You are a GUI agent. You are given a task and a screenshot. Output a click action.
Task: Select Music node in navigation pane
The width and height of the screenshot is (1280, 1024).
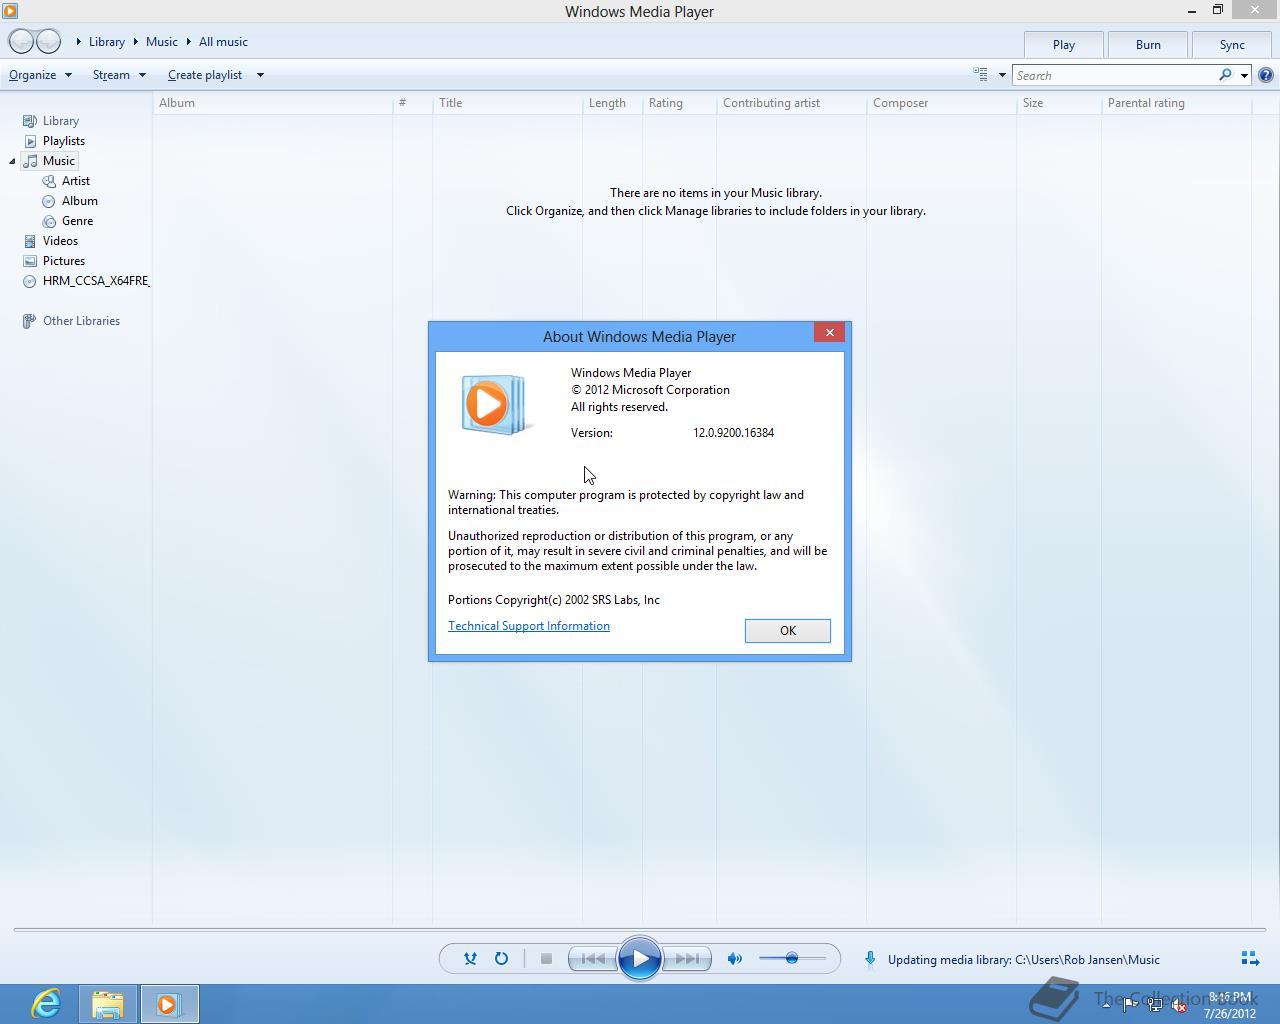coord(49,161)
